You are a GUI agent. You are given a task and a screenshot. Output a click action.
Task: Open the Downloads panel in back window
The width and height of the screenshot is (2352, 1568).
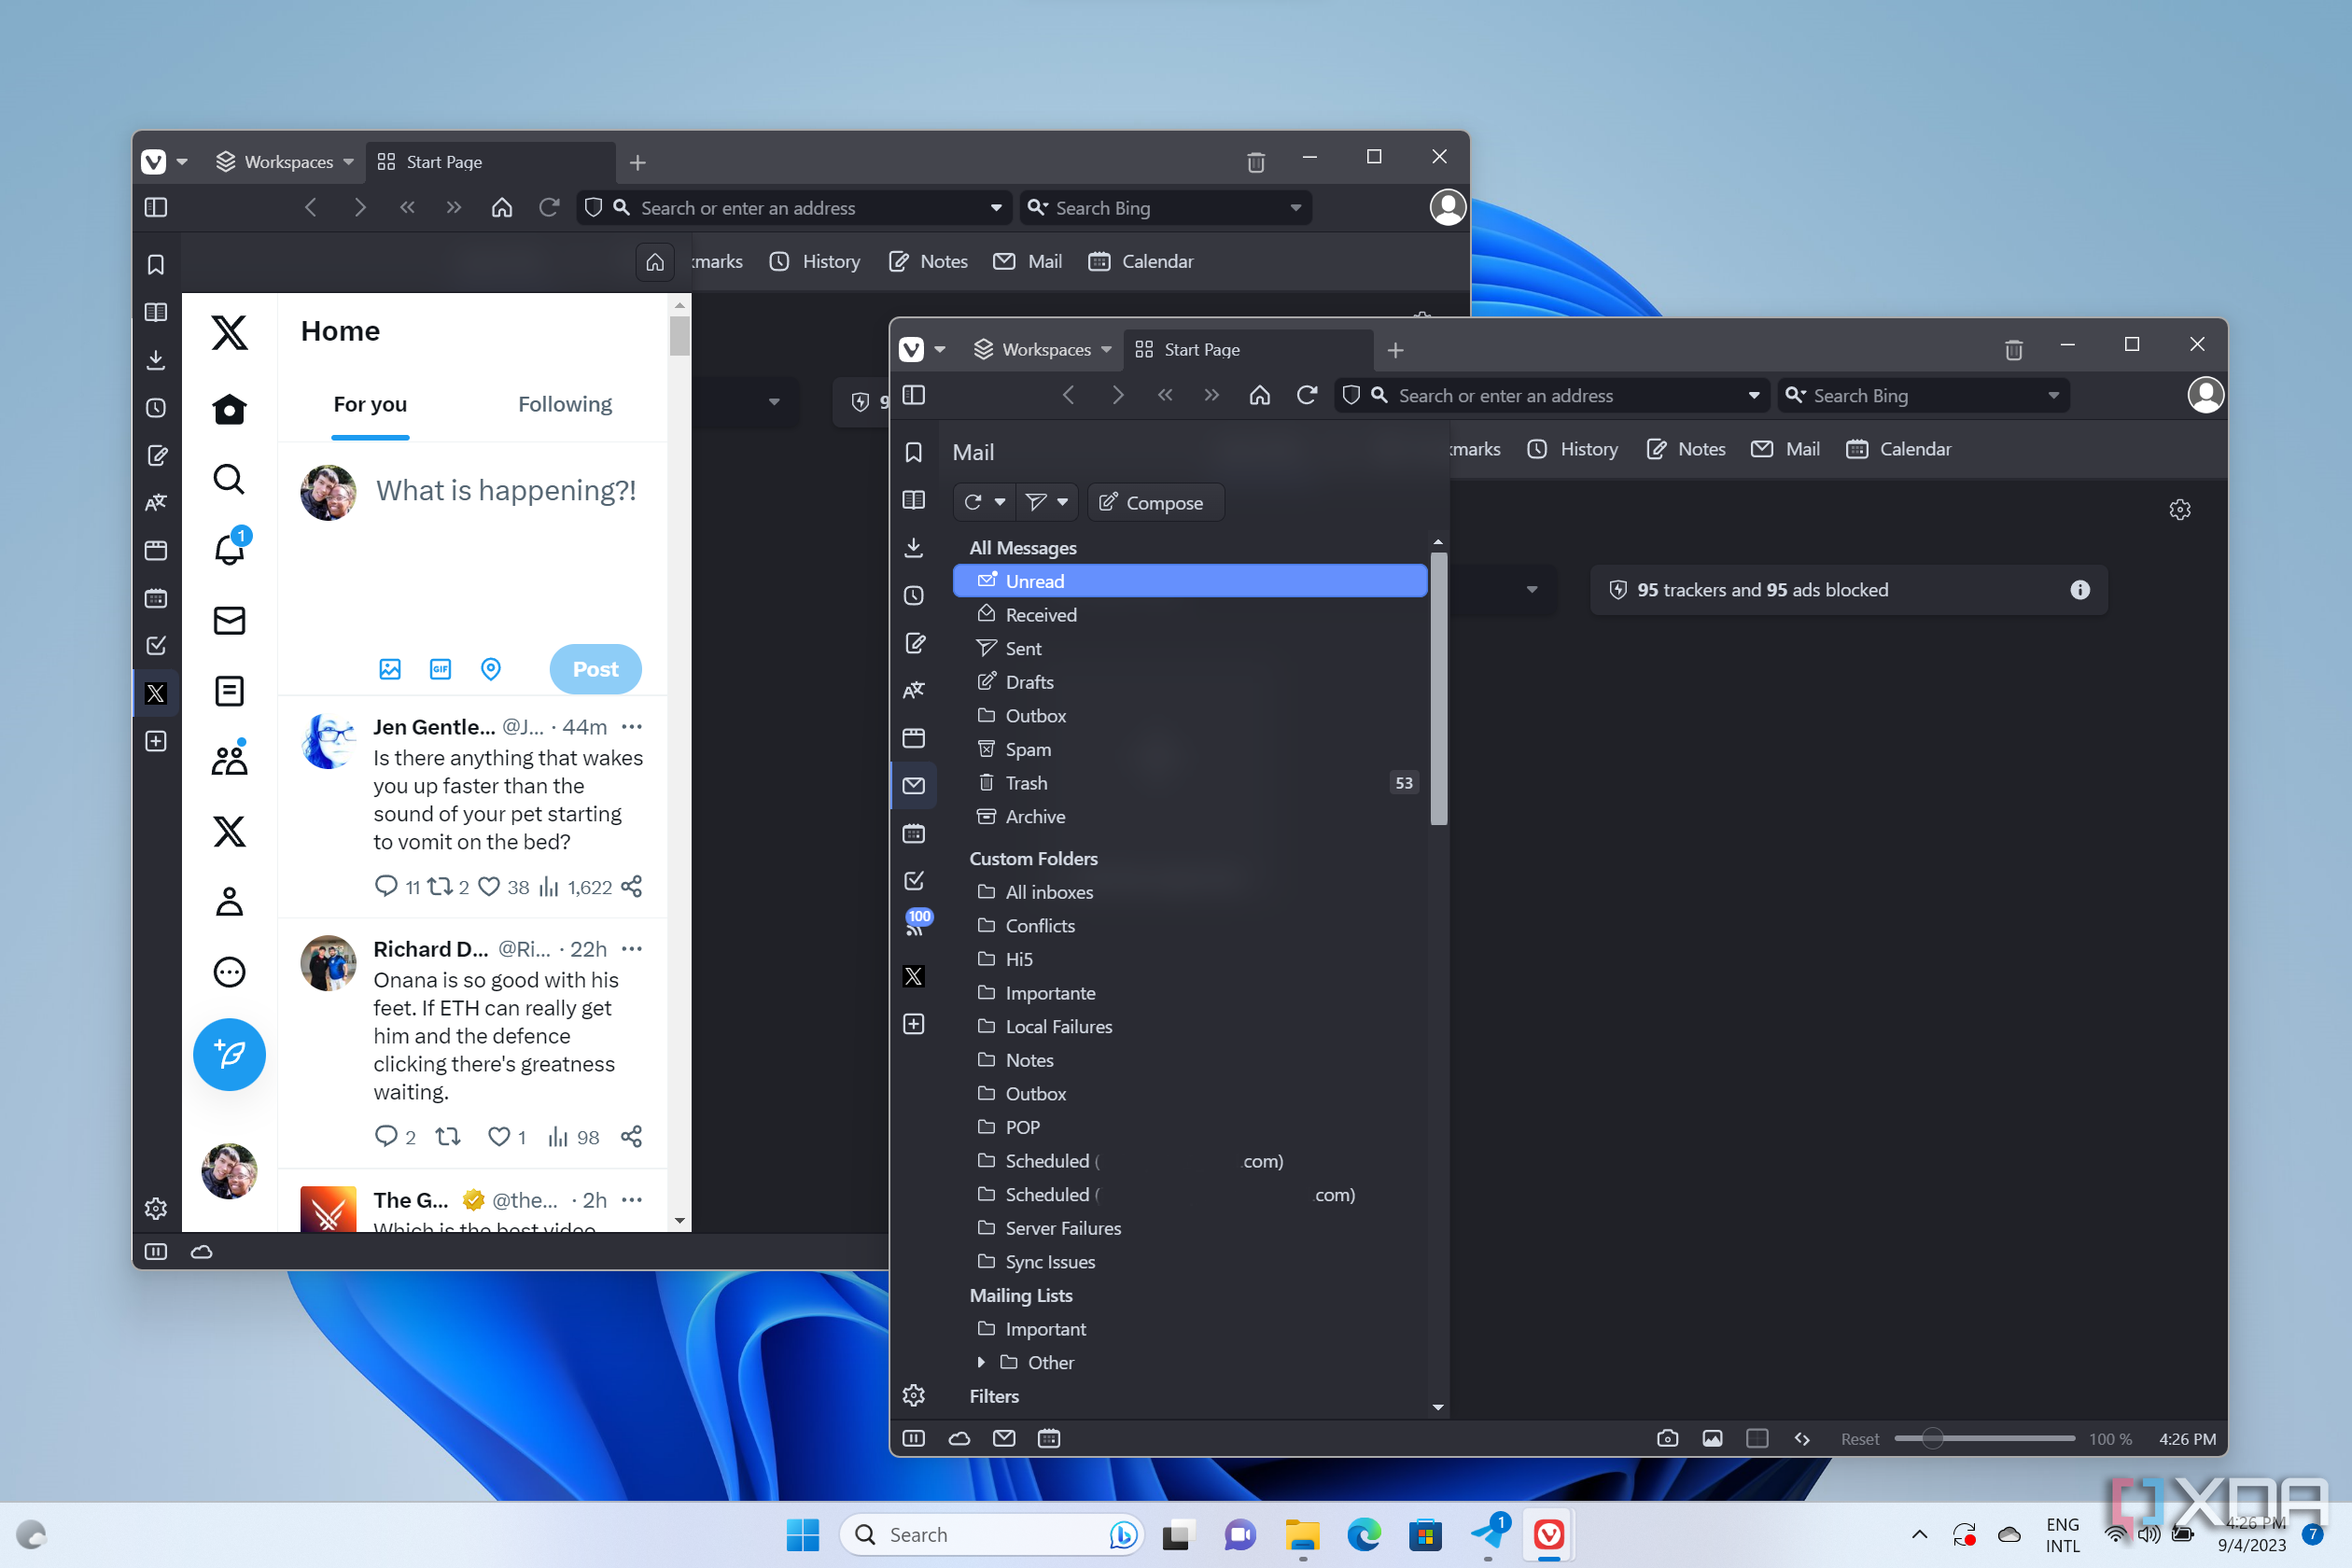click(x=156, y=360)
